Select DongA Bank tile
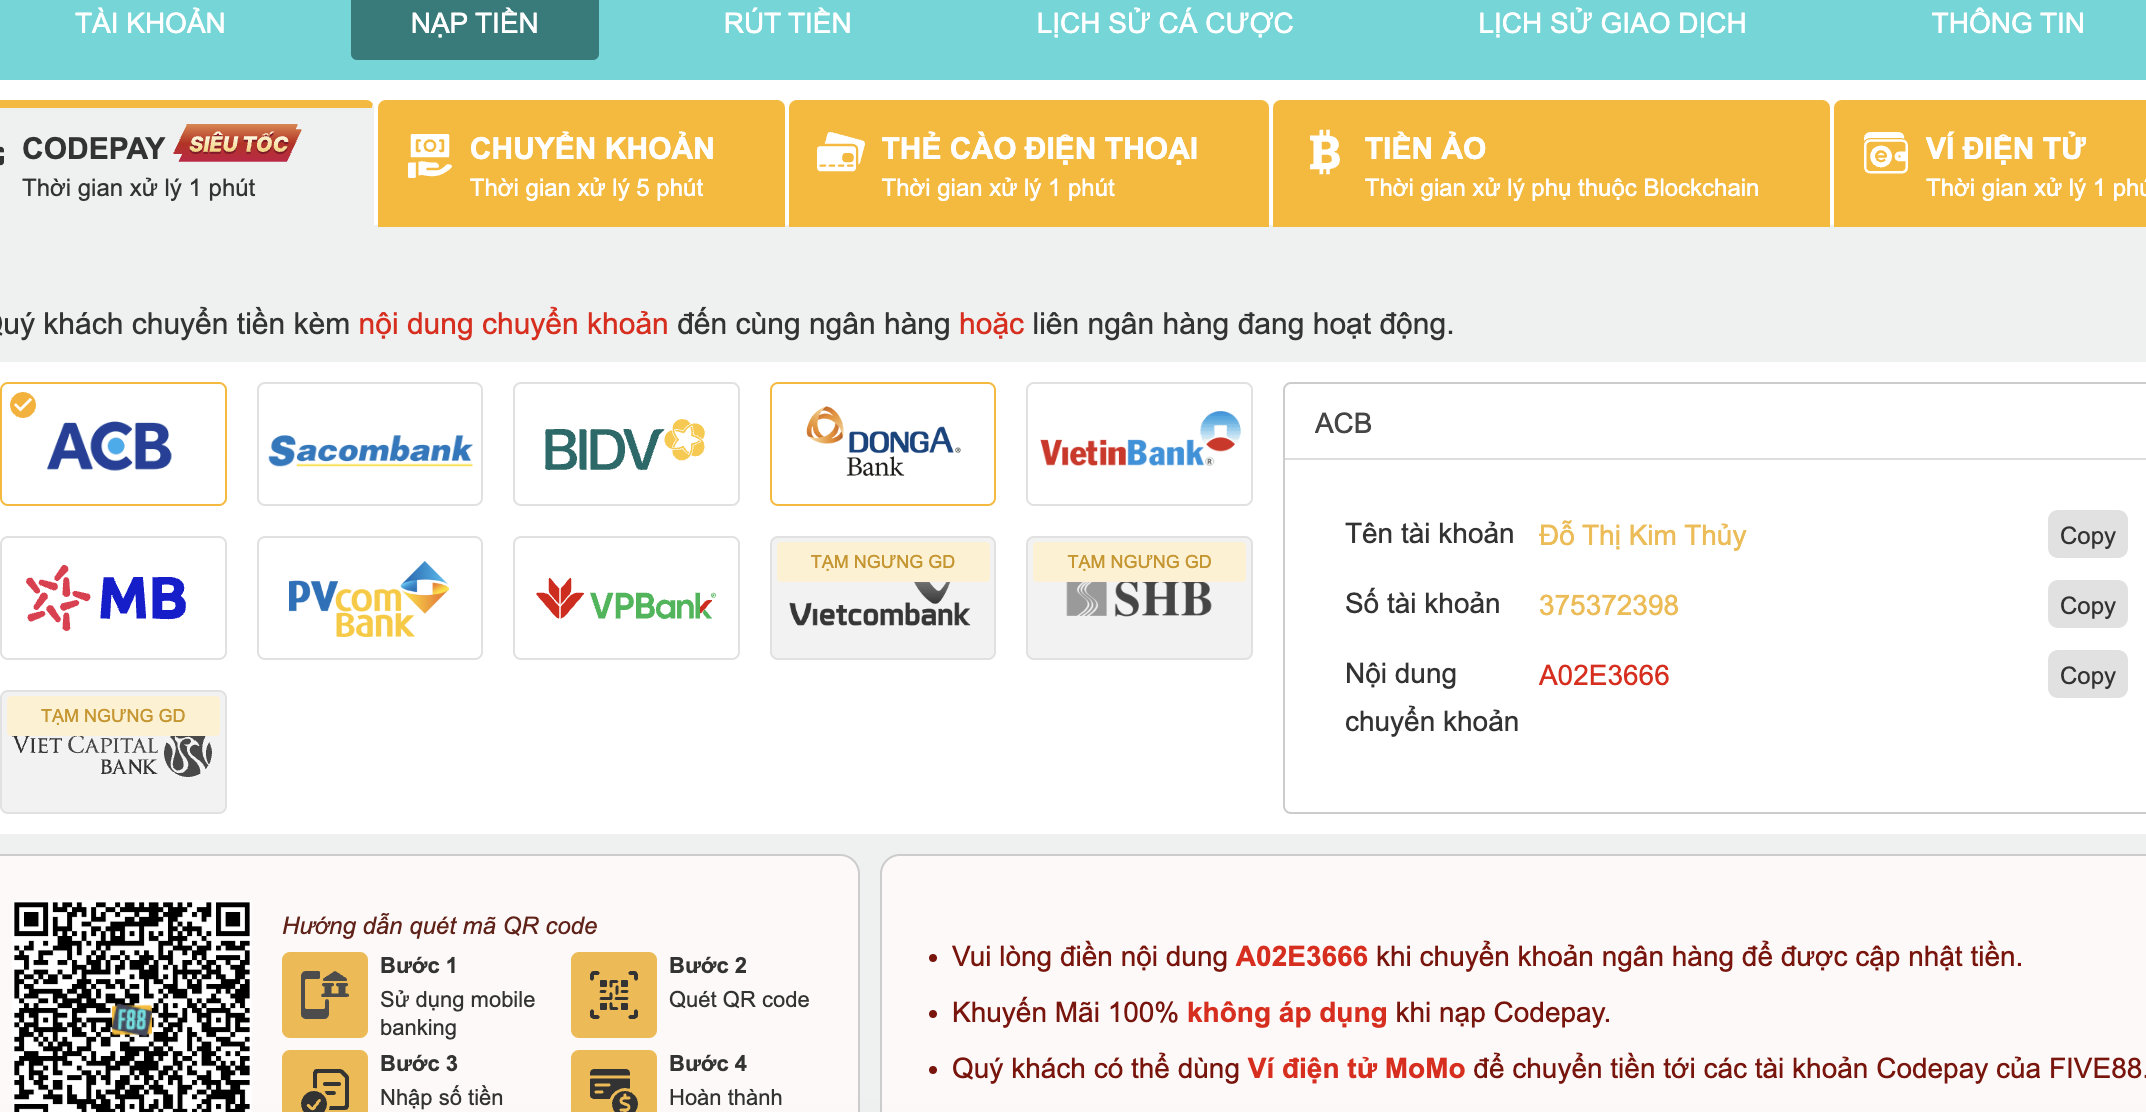The width and height of the screenshot is (2146, 1112). point(882,445)
